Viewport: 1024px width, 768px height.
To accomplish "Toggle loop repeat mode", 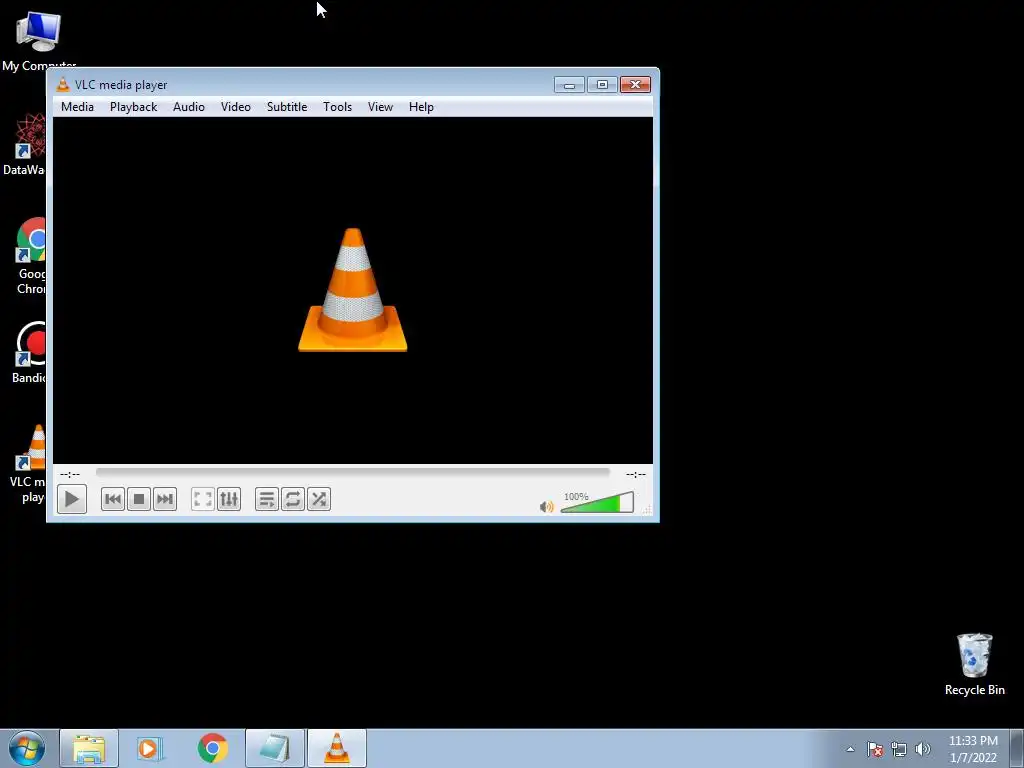I will [x=293, y=500].
